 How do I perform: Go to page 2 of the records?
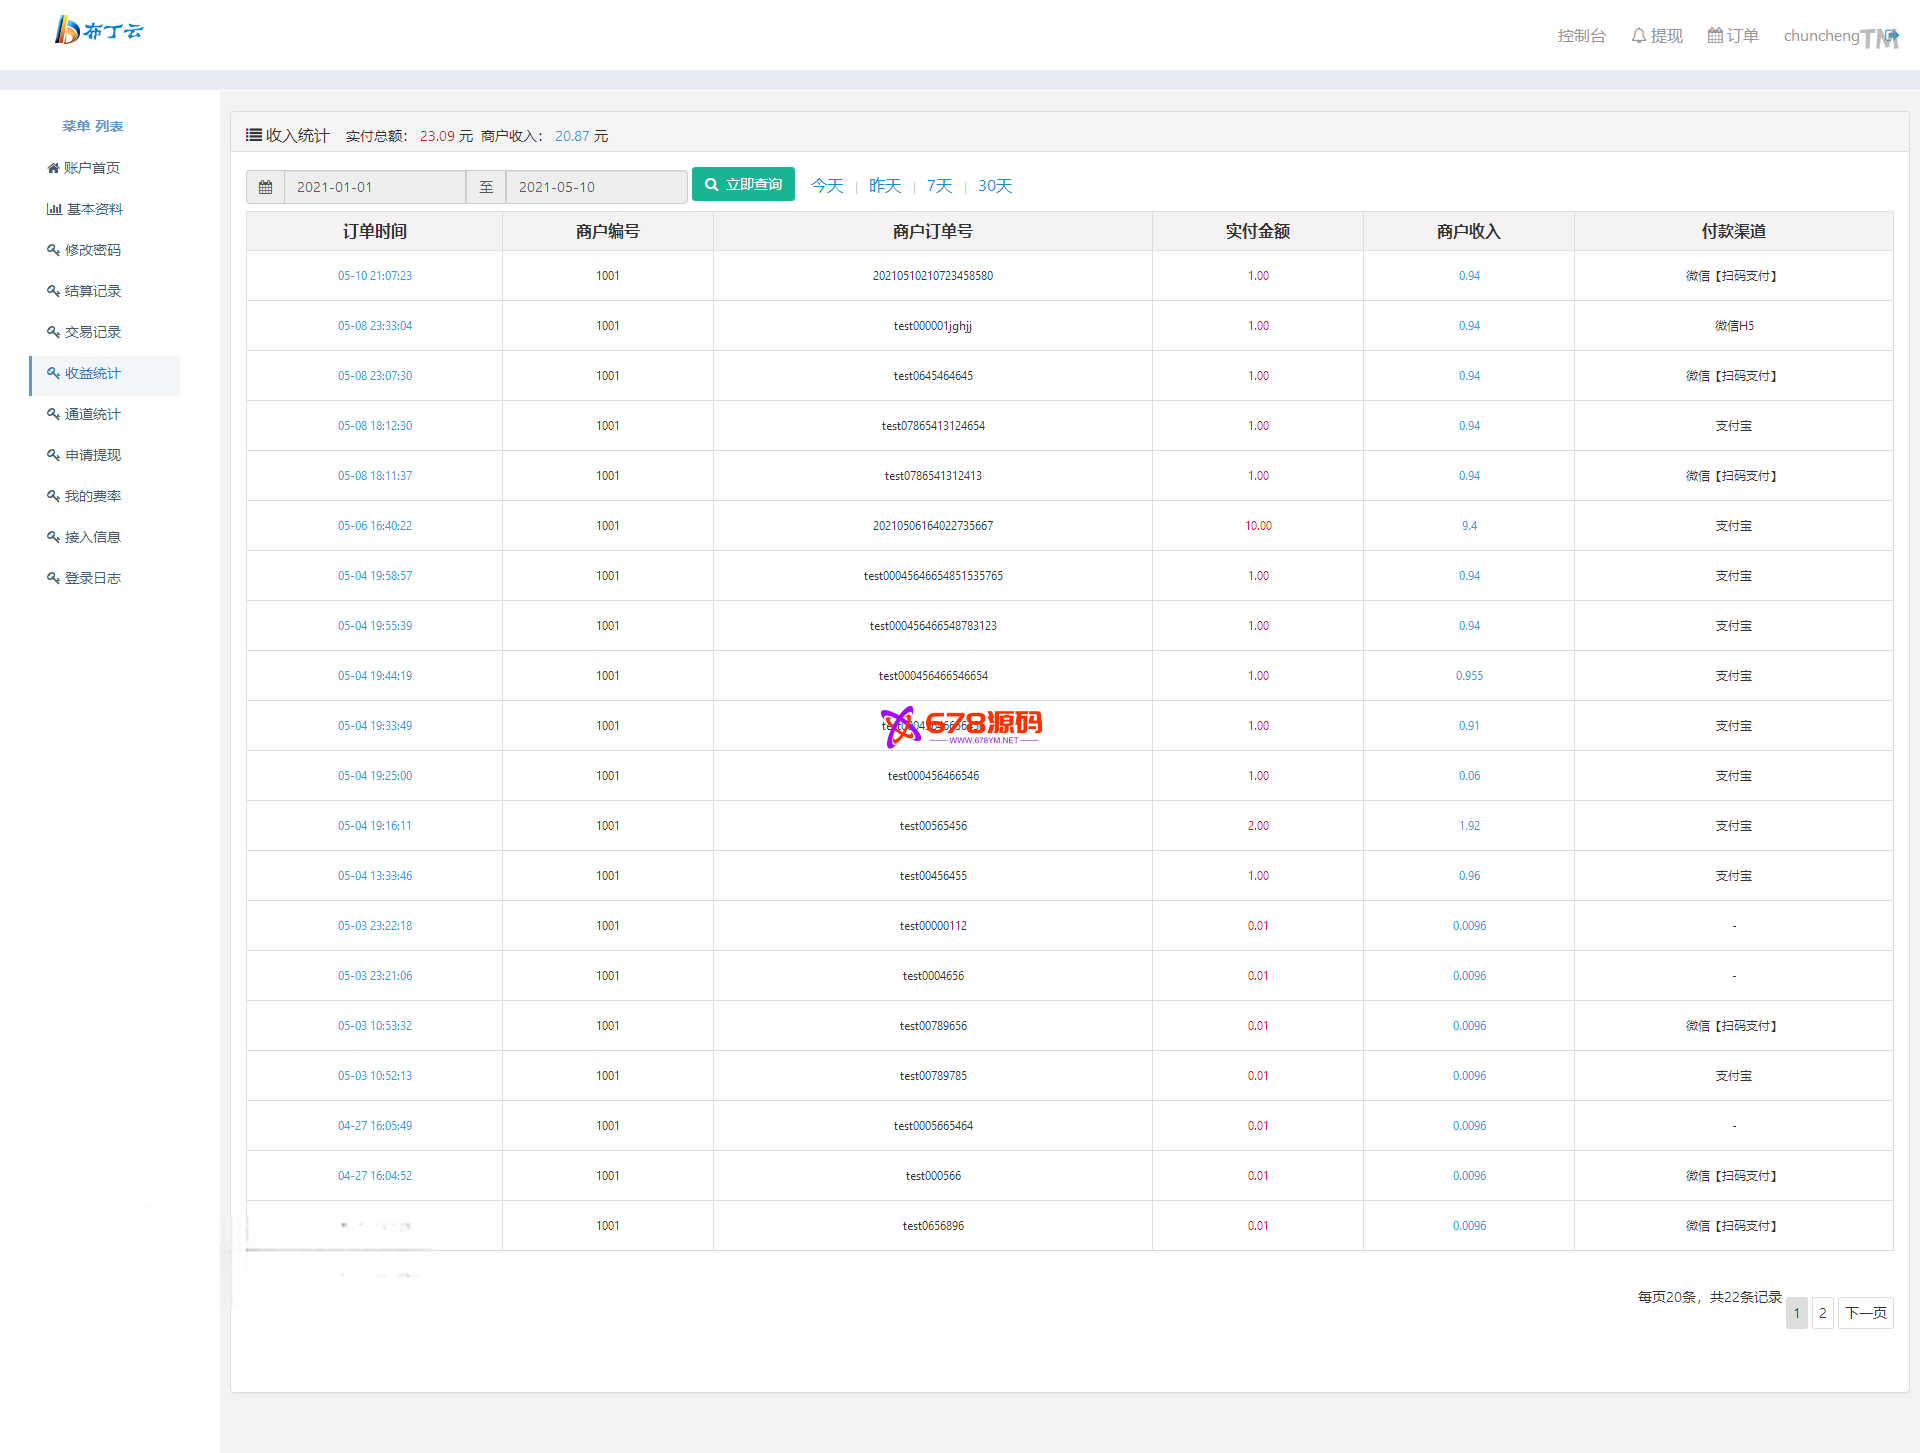pyautogui.click(x=1822, y=1313)
